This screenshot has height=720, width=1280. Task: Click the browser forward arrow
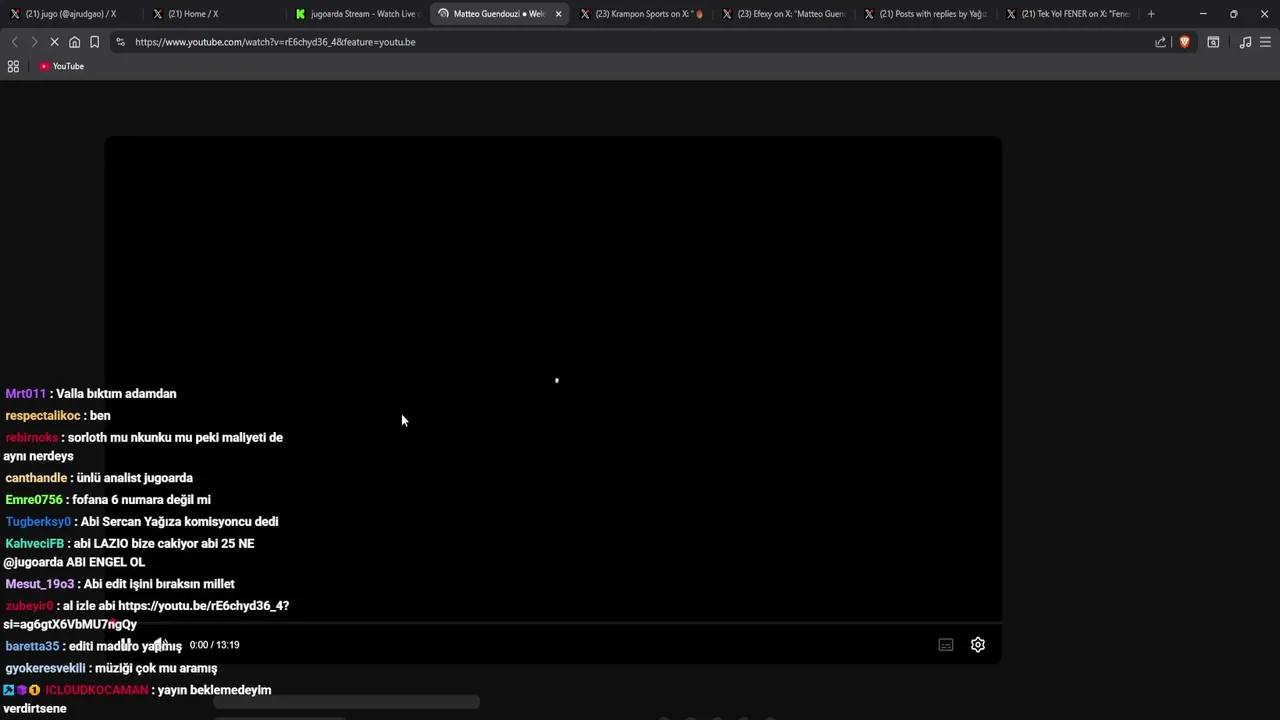[x=34, y=42]
